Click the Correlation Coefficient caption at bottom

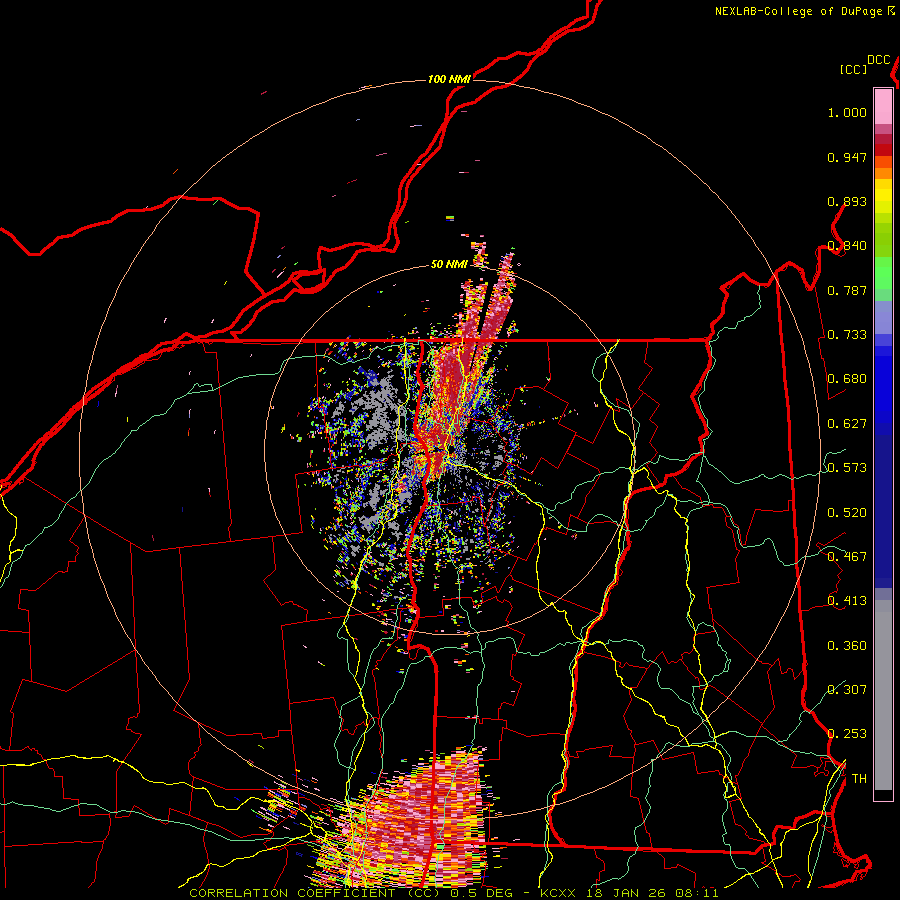(453, 893)
